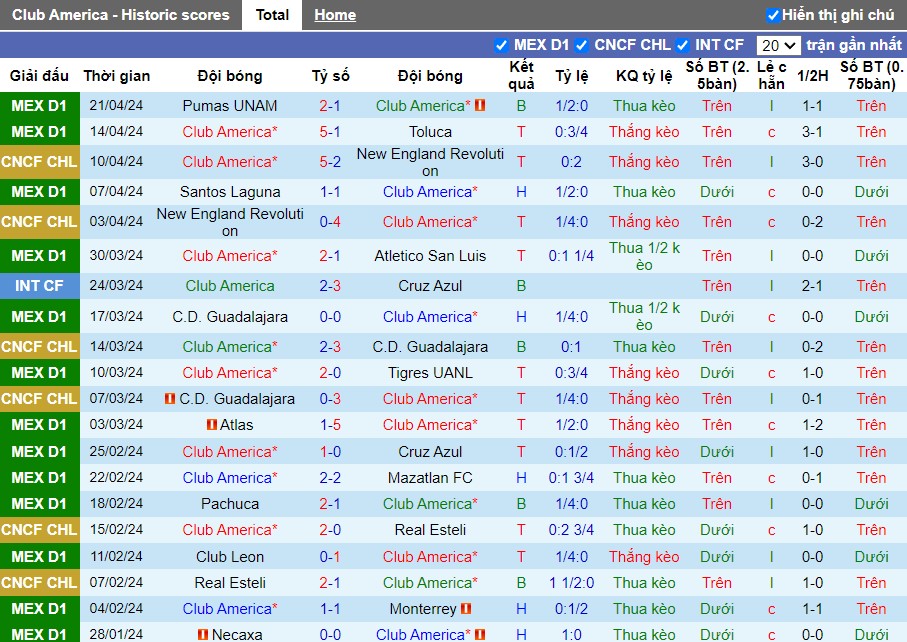Open C.D. Guadalajara home team on 17/03/24

pyautogui.click(x=230, y=317)
